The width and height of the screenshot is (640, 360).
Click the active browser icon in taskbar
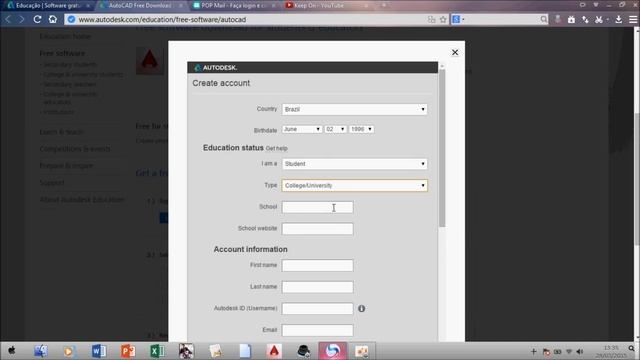332,351
